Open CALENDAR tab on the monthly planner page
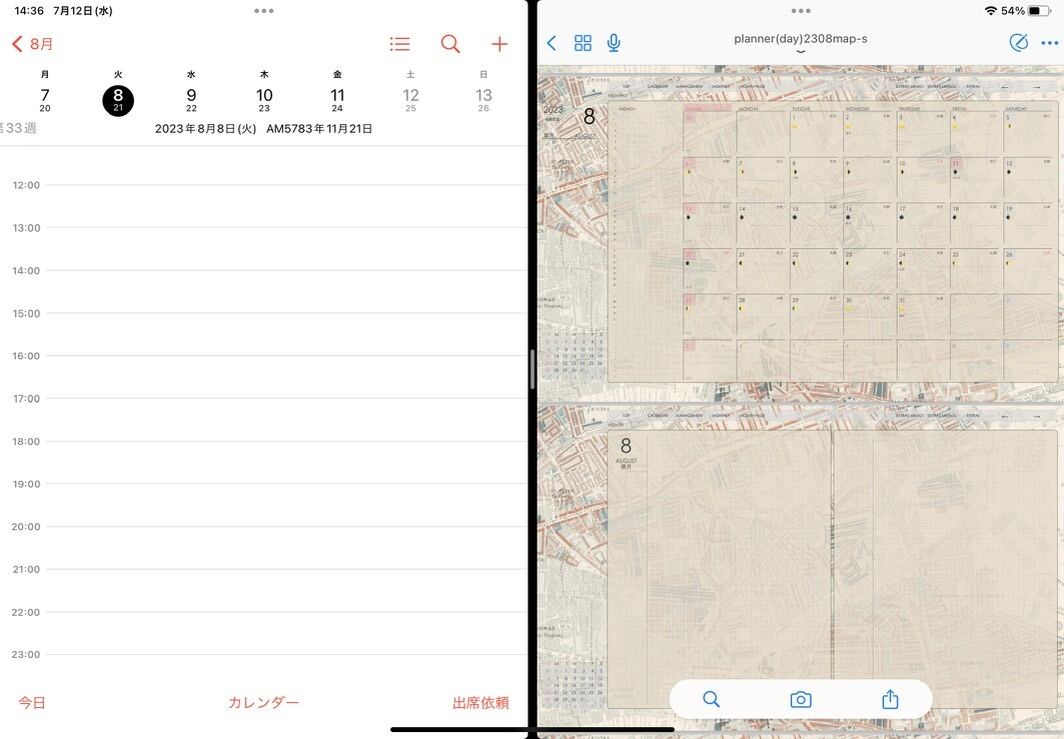This screenshot has width=1064, height=739. tap(658, 87)
